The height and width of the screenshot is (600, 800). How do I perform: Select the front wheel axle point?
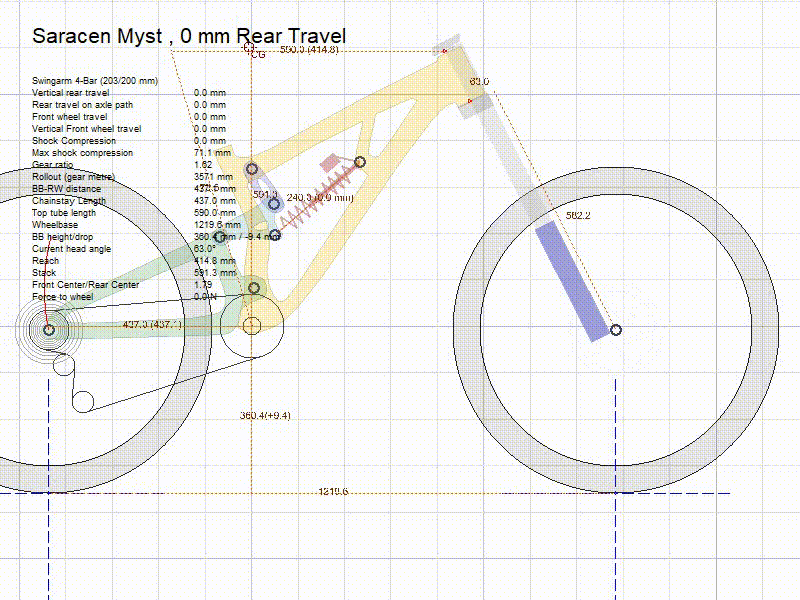tap(616, 330)
